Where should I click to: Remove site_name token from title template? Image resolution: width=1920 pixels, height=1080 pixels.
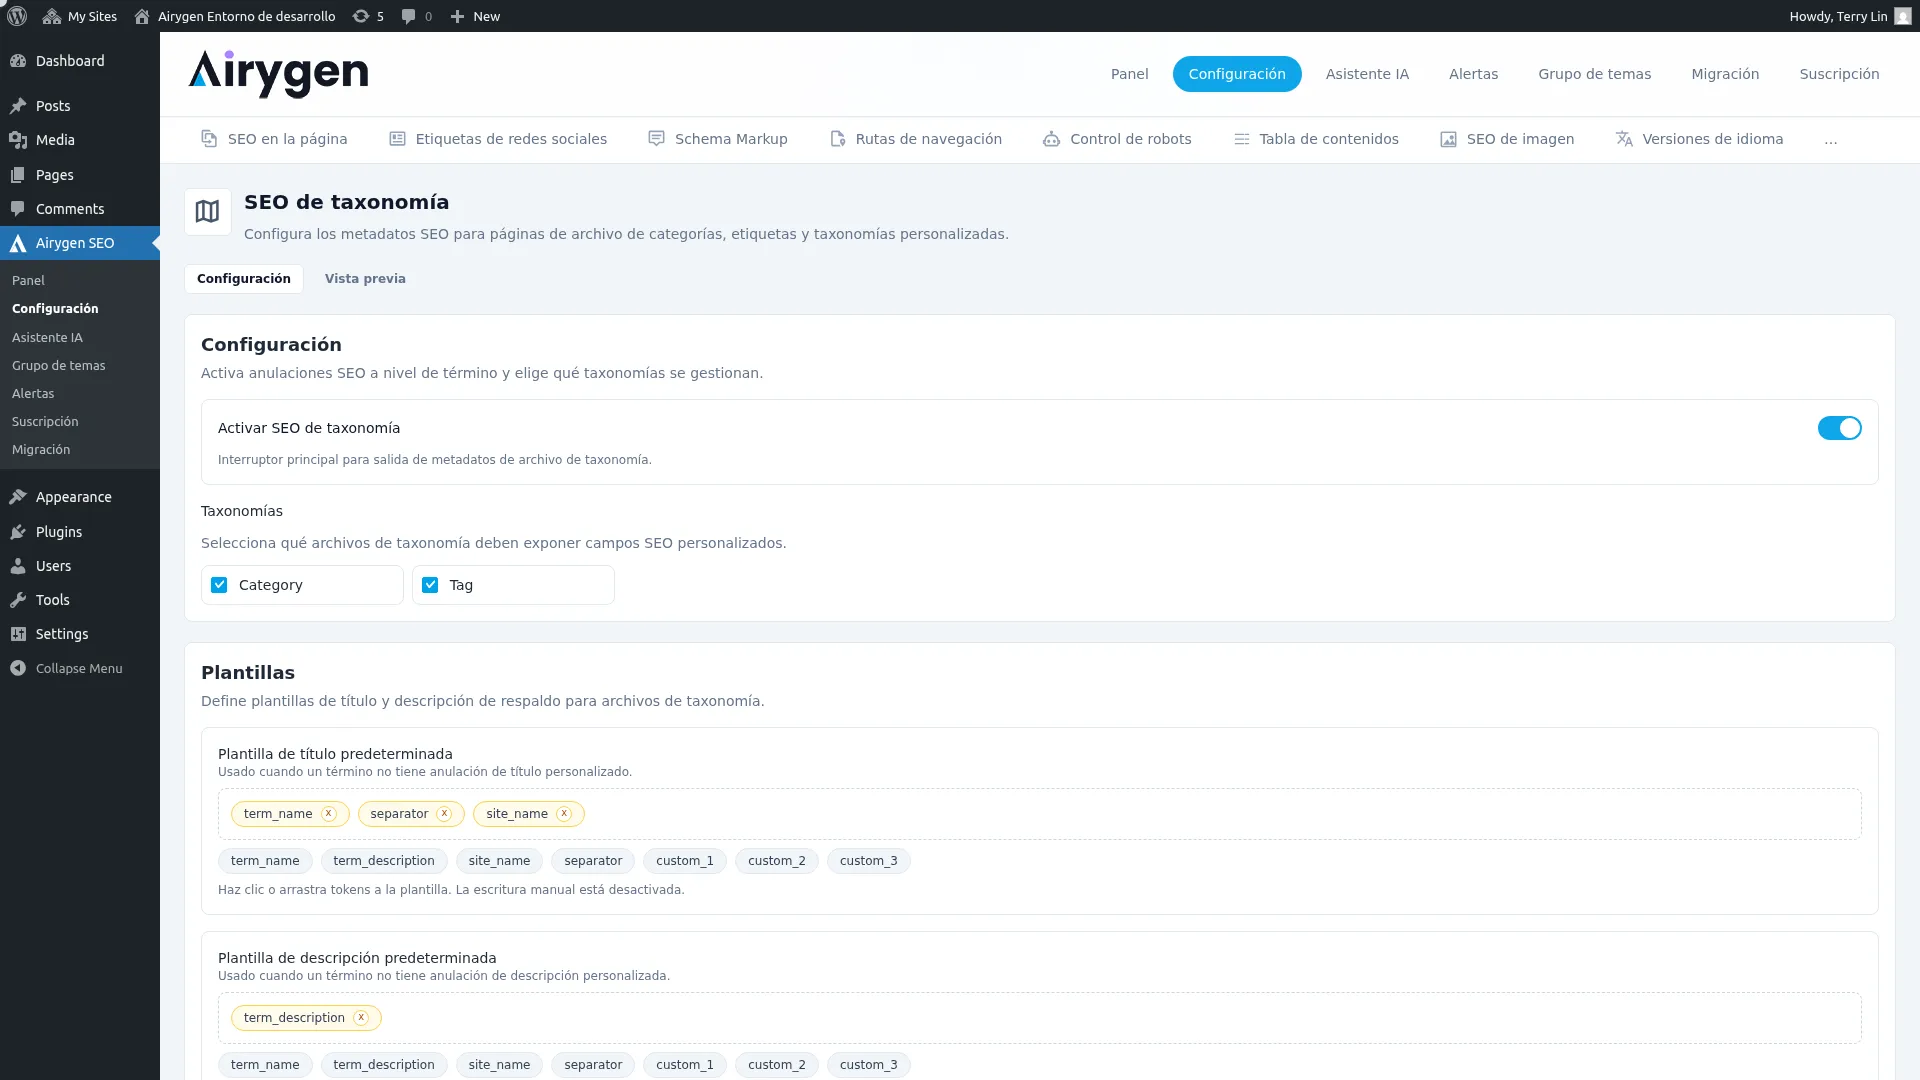(564, 814)
